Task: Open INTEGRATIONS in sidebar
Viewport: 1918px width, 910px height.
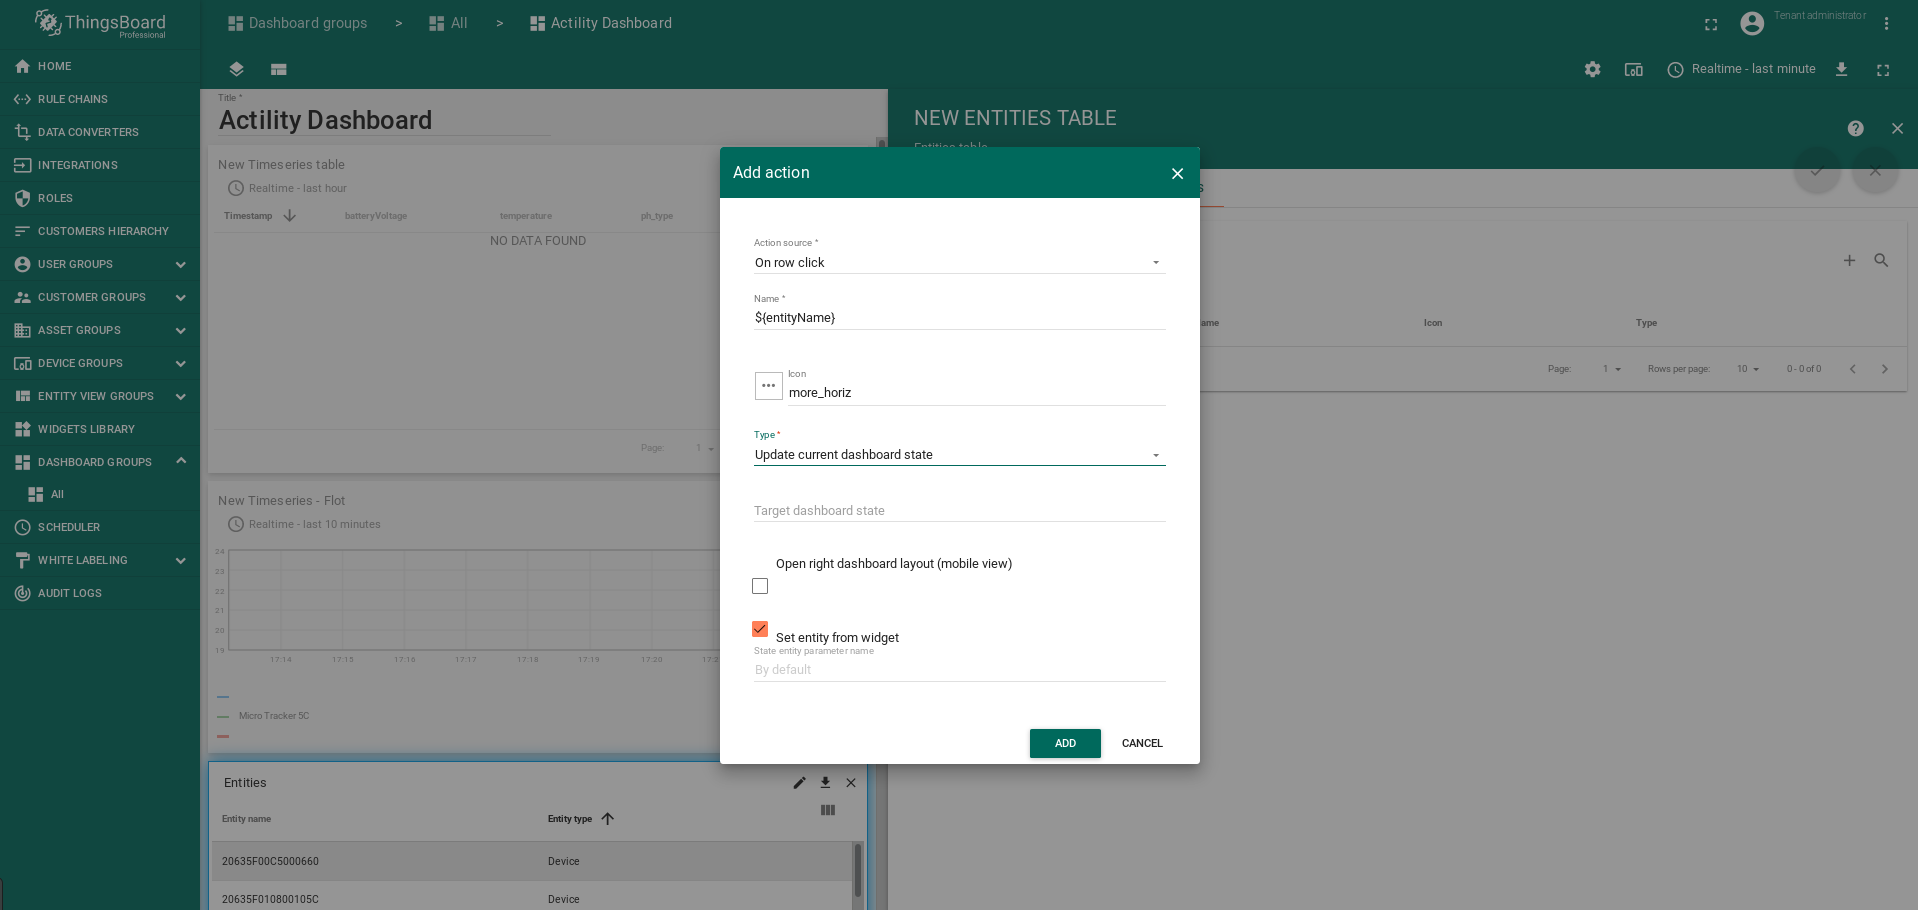Action: [100, 165]
